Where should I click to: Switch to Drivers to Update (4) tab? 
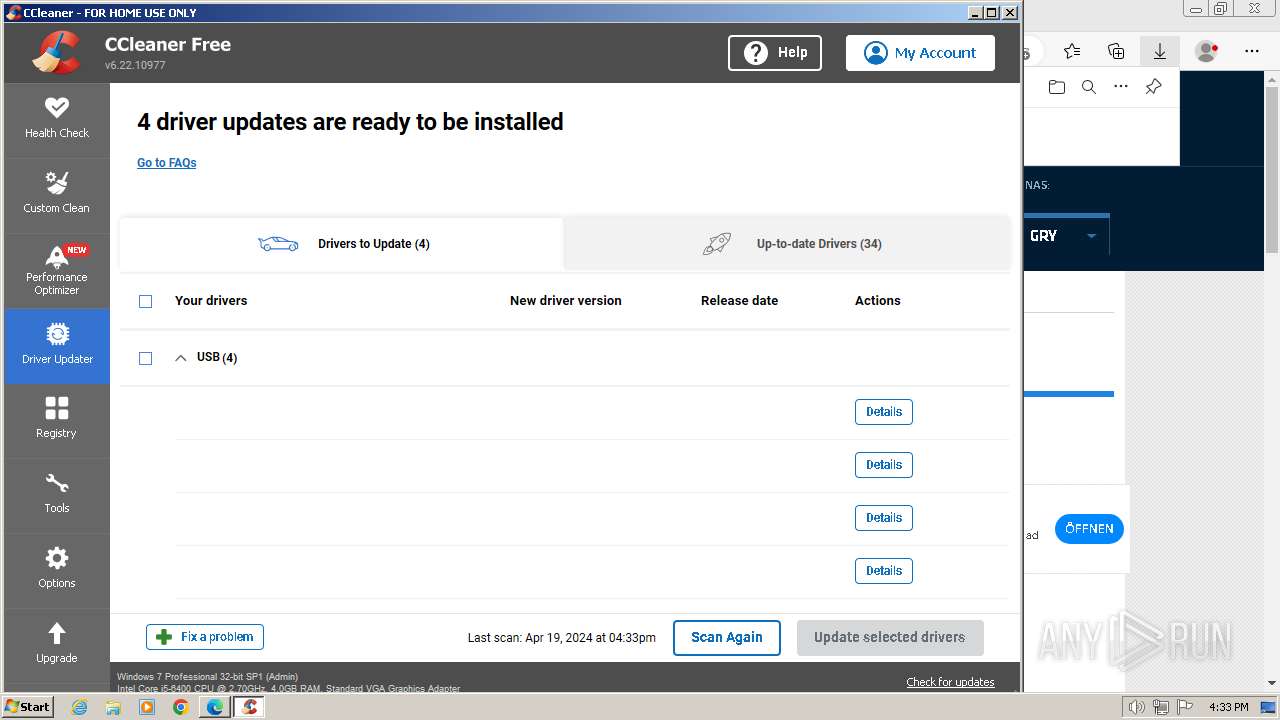(x=342, y=244)
